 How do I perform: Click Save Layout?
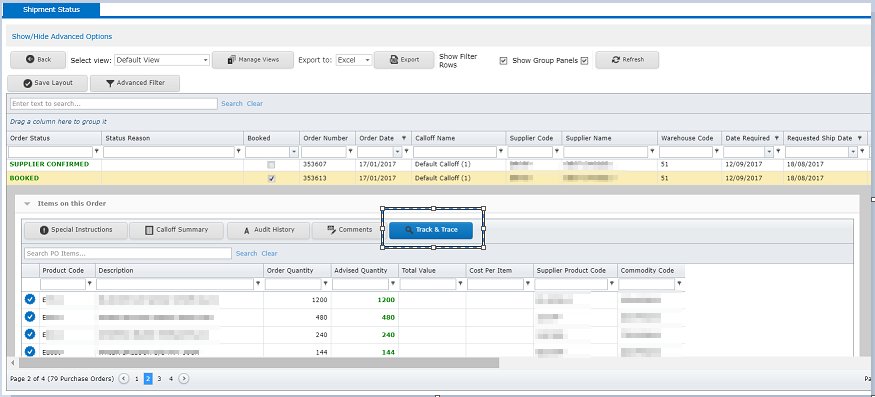[x=47, y=83]
